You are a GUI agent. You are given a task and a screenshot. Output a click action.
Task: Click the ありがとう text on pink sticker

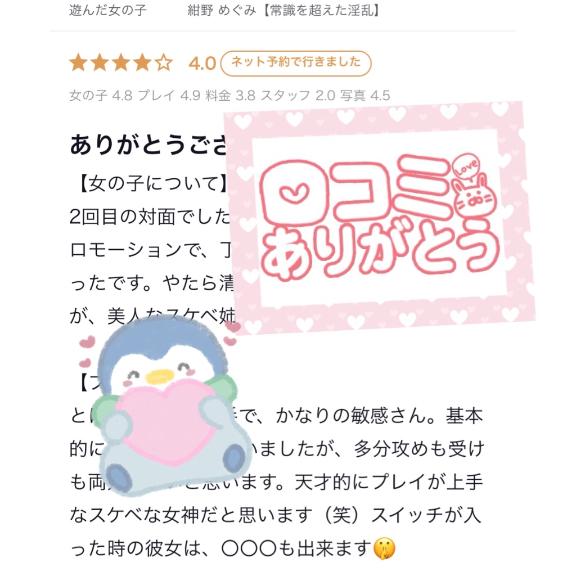coord(380,250)
